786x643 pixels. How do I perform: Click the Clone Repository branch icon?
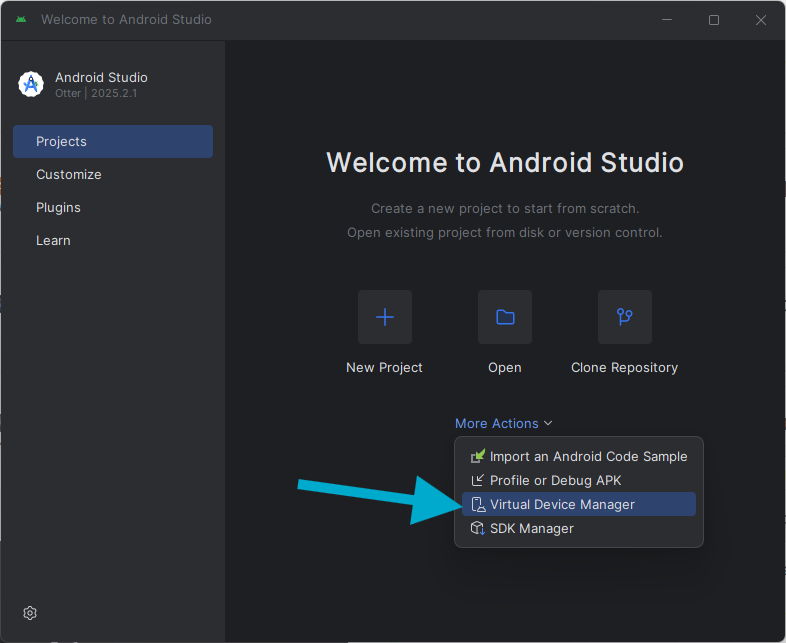[x=624, y=317]
